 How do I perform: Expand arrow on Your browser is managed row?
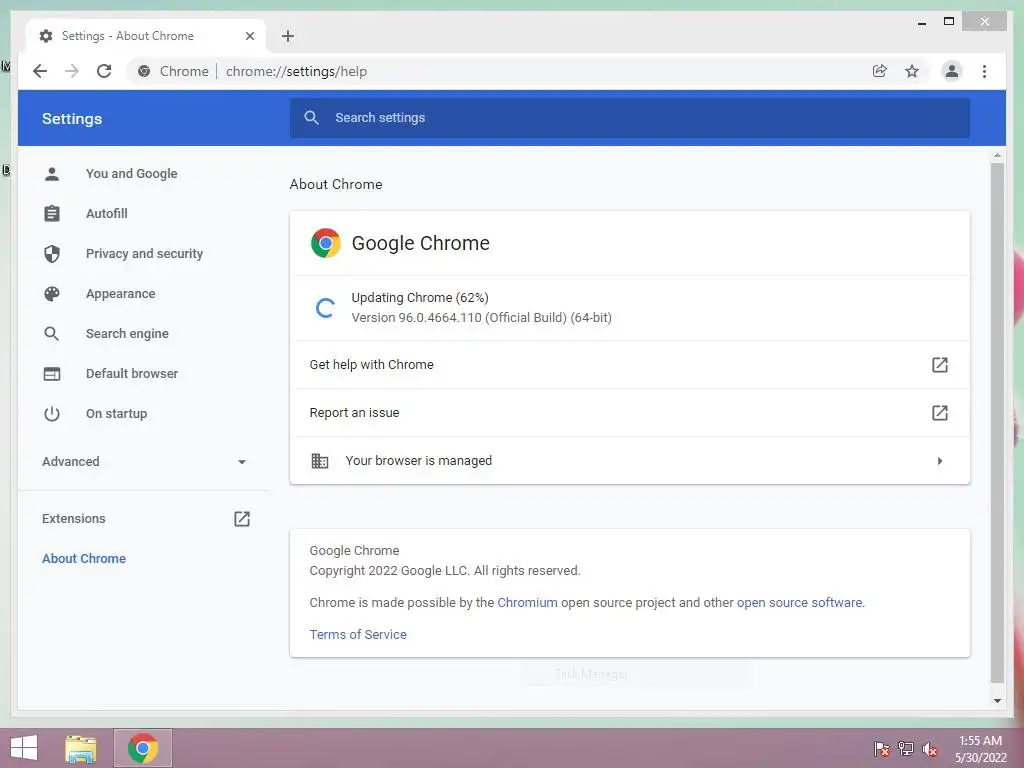point(940,460)
